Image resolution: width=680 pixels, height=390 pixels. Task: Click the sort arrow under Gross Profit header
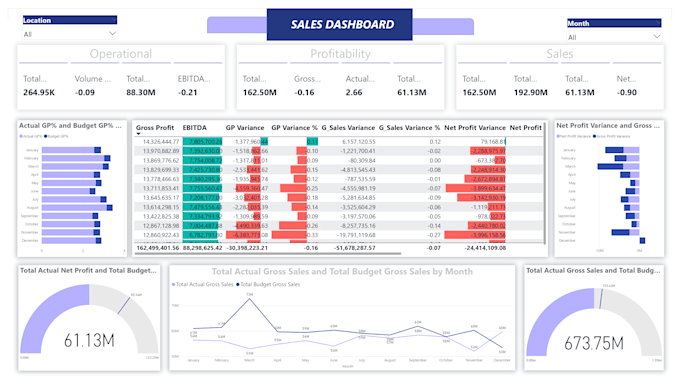click(138, 134)
